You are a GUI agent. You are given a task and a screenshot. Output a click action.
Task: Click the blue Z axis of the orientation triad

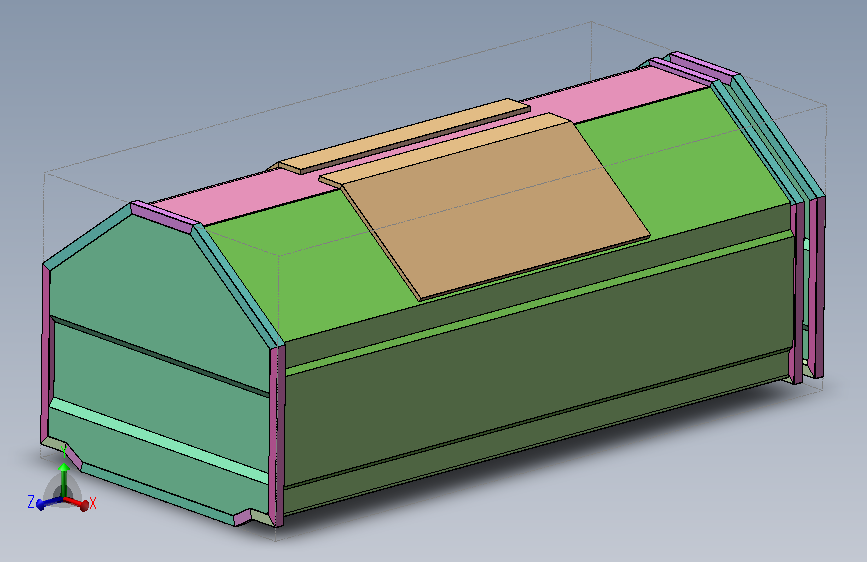tap(49, 503)
